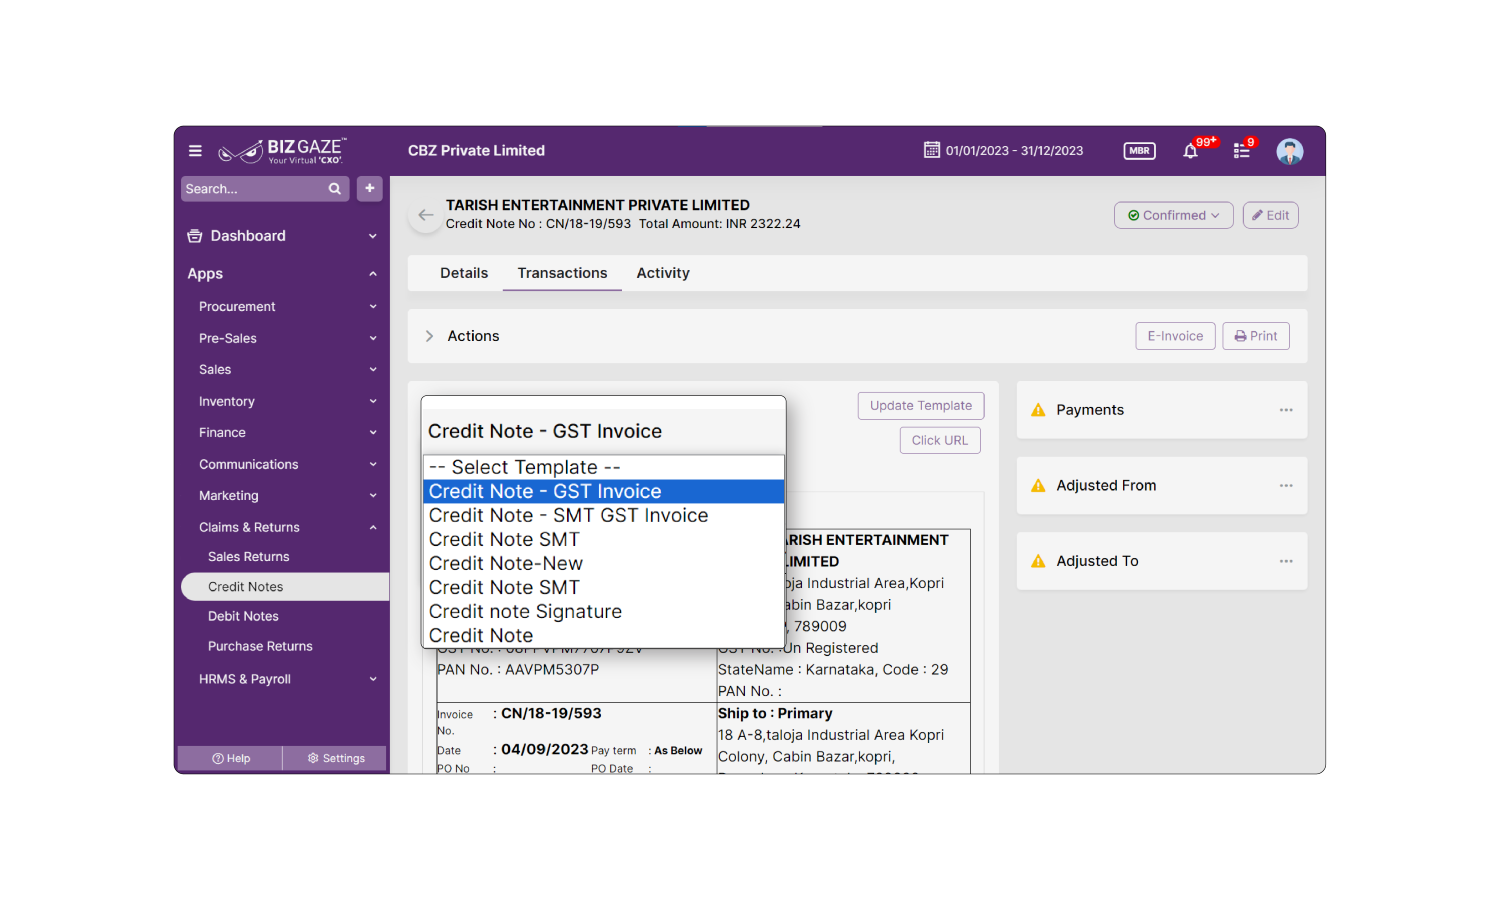The image size is (1500, 900).
Task: Switch to the Details tab
Action: click(x=464, y=273)
